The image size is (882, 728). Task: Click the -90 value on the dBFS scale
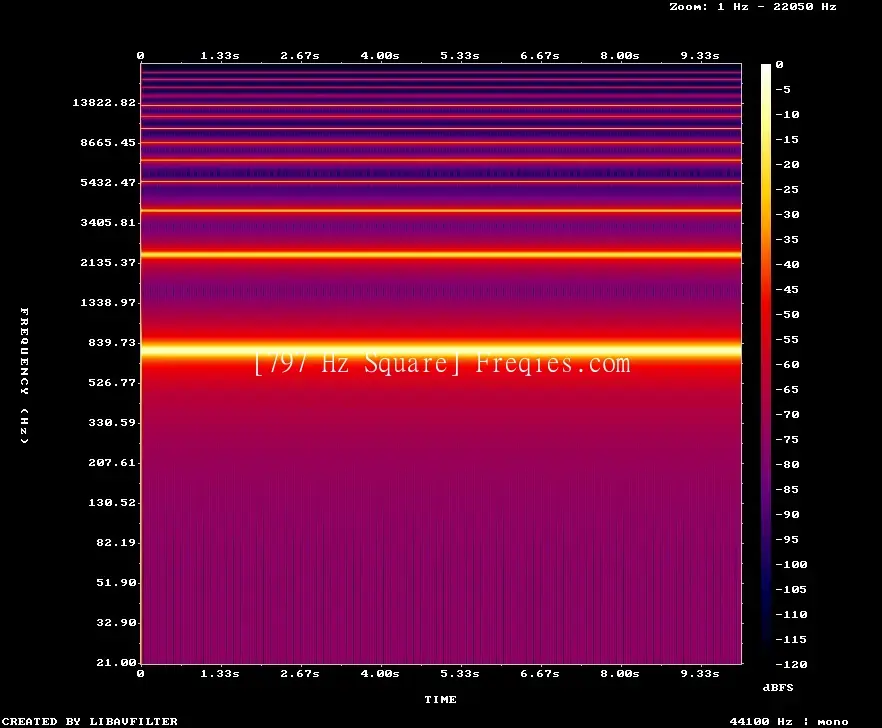point(787,514)
